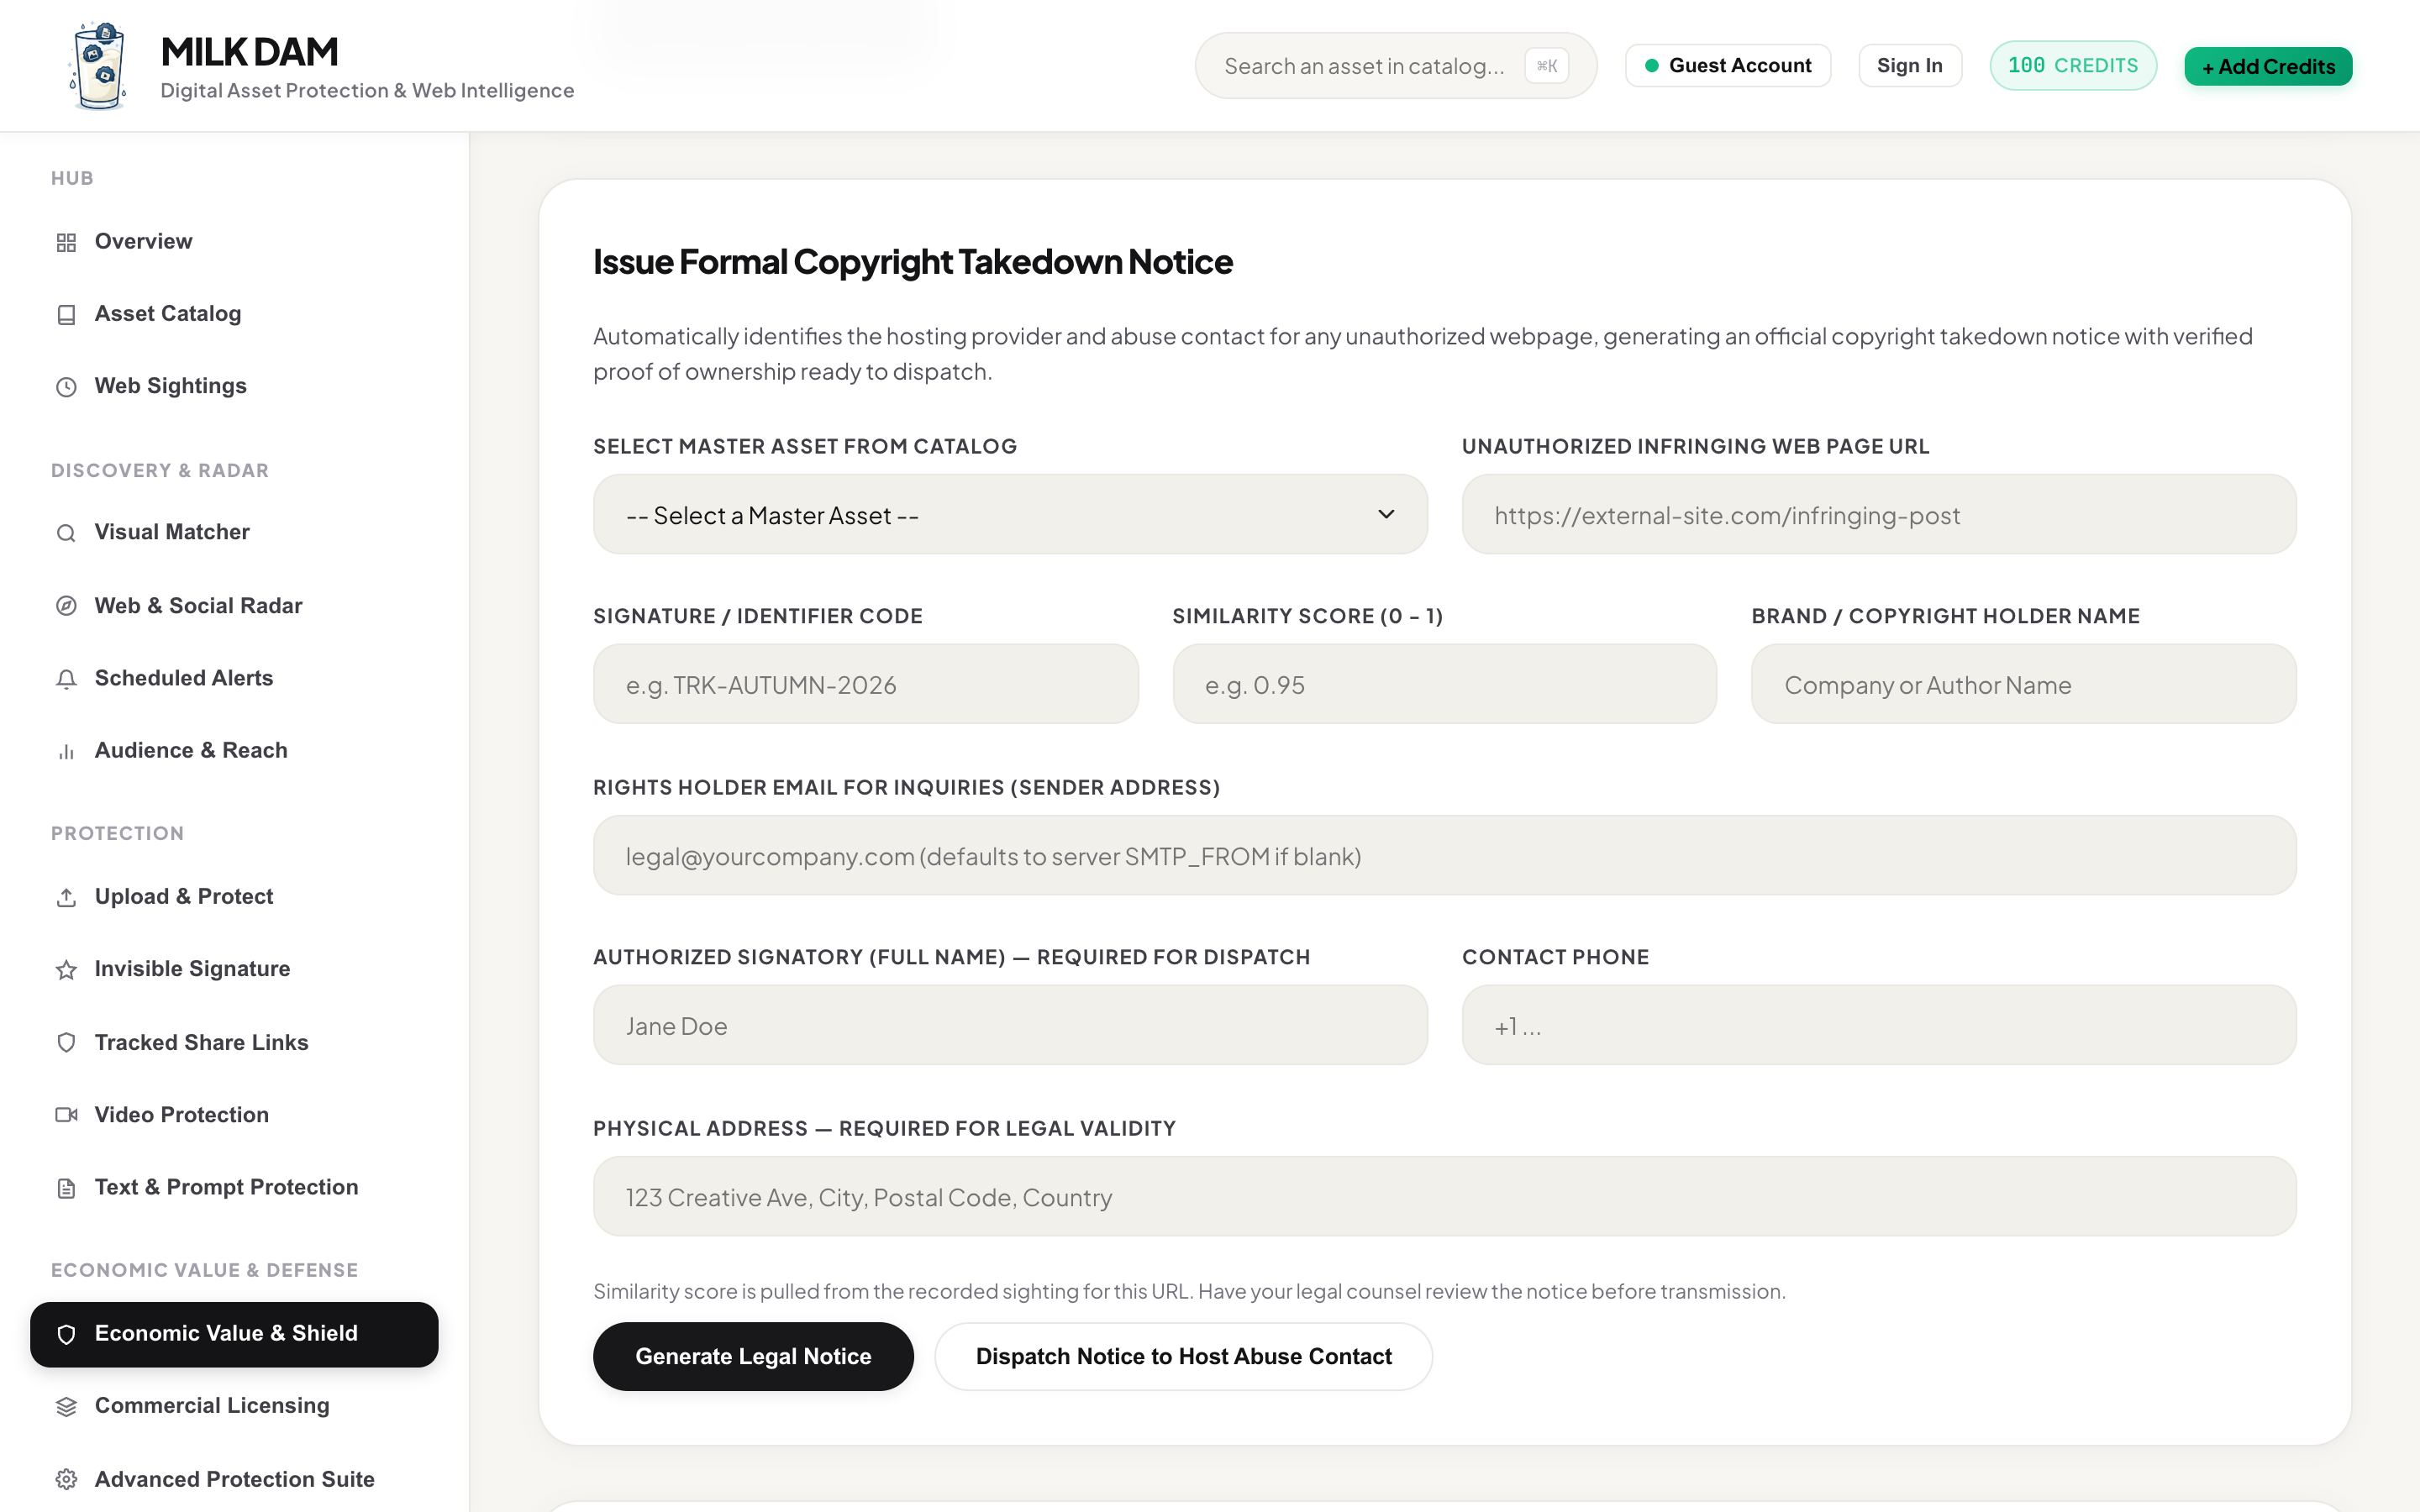Click the infringing web page URL field

pyautogui.click(x=1879, y=515)
